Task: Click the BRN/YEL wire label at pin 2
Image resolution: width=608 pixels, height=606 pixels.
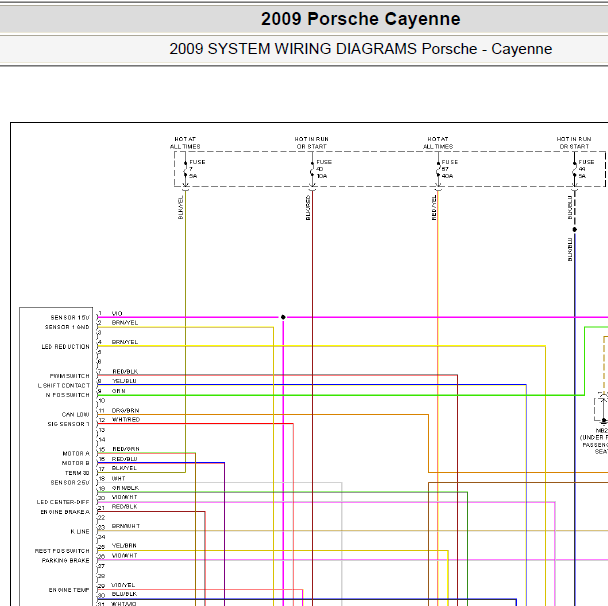Action: click(x=125, y=323)
